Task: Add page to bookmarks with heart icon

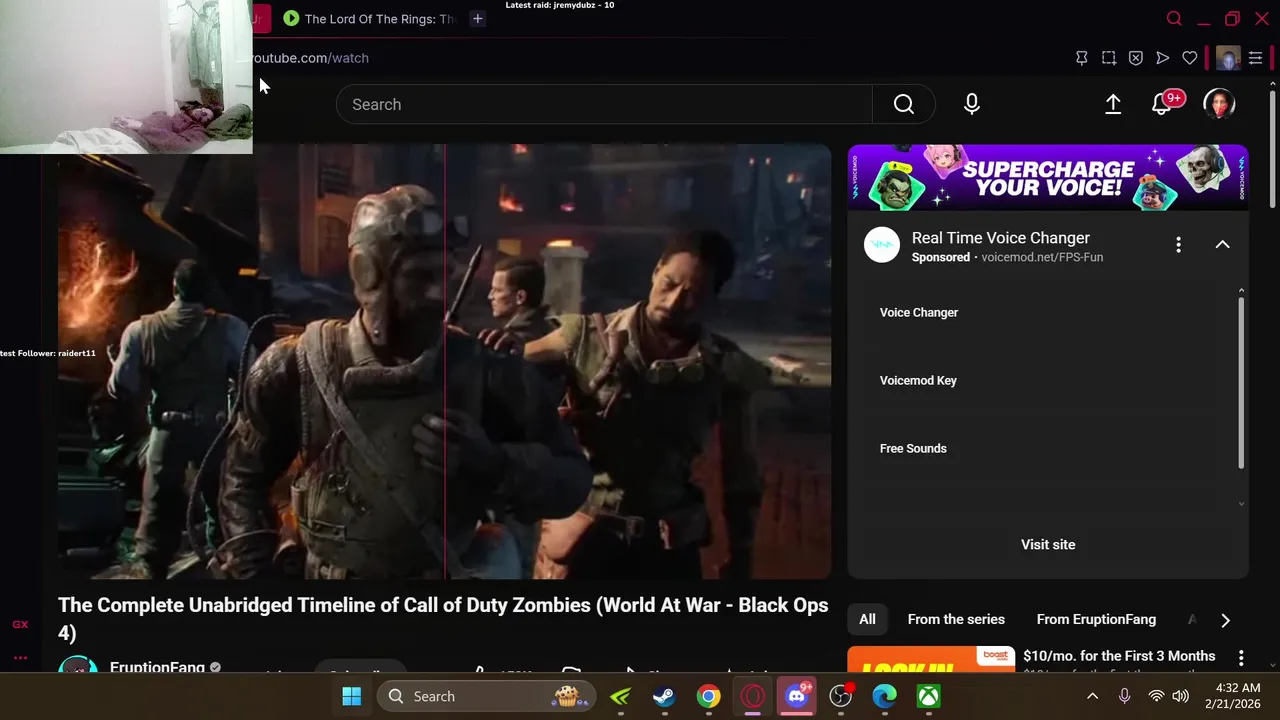Action: click(1190, 58)
